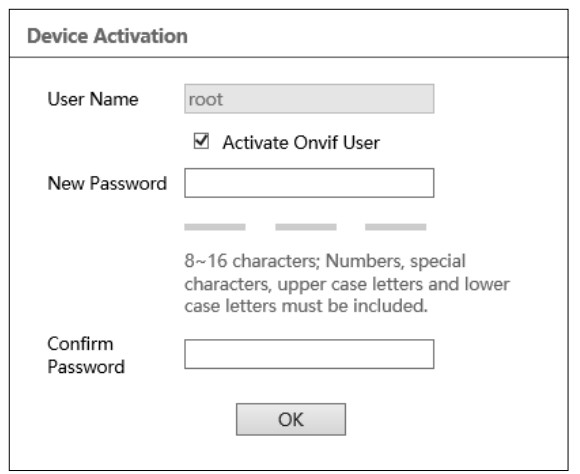Screen dimensions: 580x474
Task: Click the disabled User Name field
Action: point(309,99)
